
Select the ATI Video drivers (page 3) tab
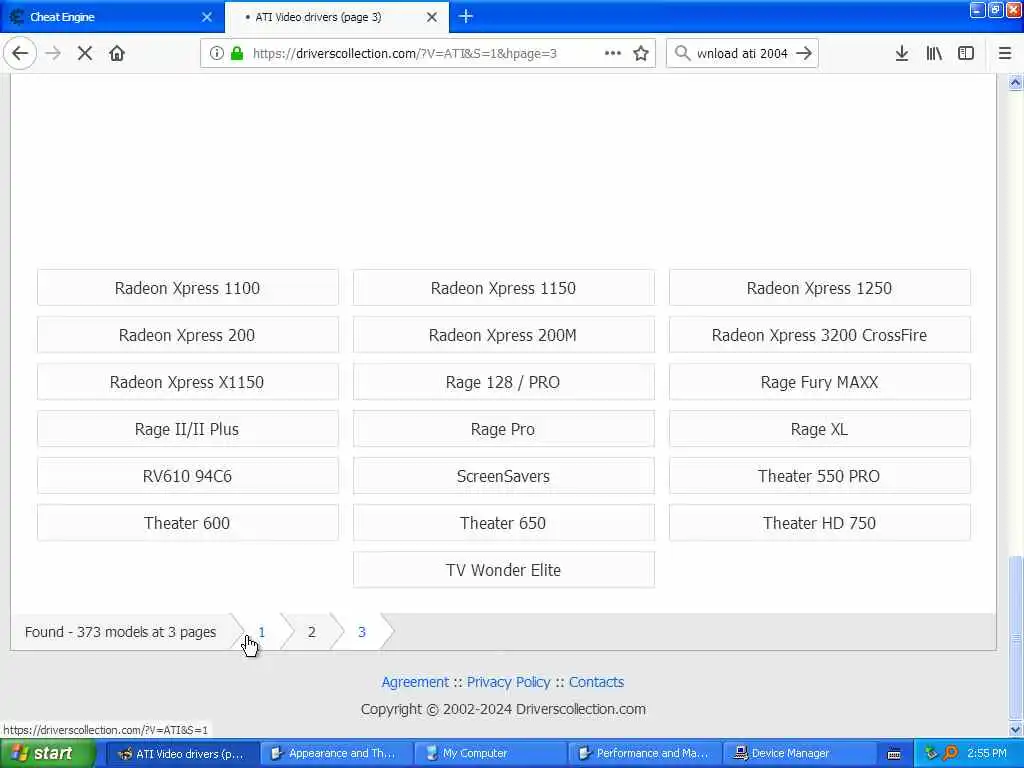point(337,17)
